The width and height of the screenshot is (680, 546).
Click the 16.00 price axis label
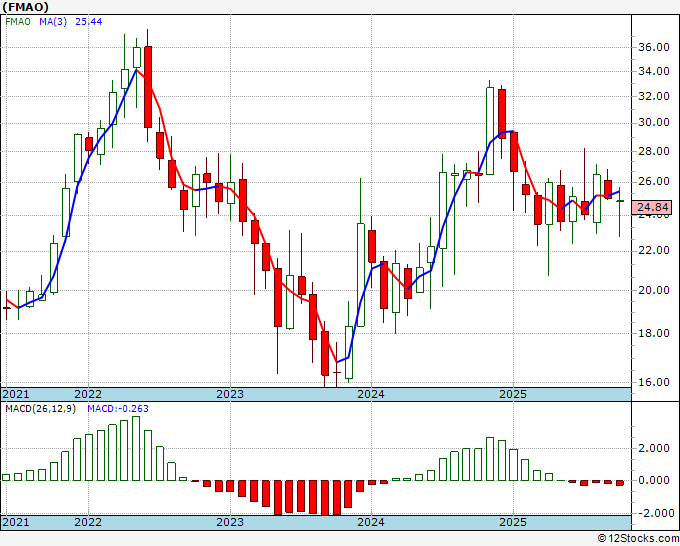pos(653,382)
